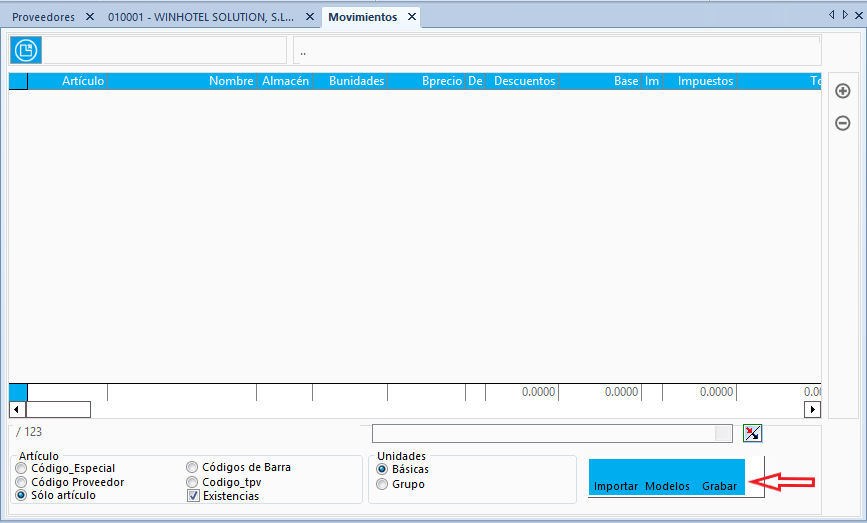Viewport: 867px width, 523px height.
Task: Click the Bprecio column header
Action: (426, 81)
